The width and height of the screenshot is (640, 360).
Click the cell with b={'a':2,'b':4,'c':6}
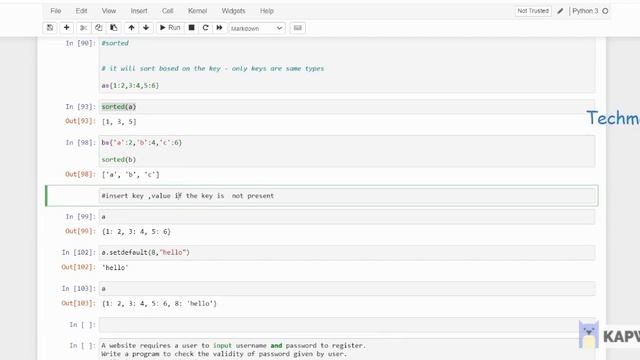[x=347, y=151]
